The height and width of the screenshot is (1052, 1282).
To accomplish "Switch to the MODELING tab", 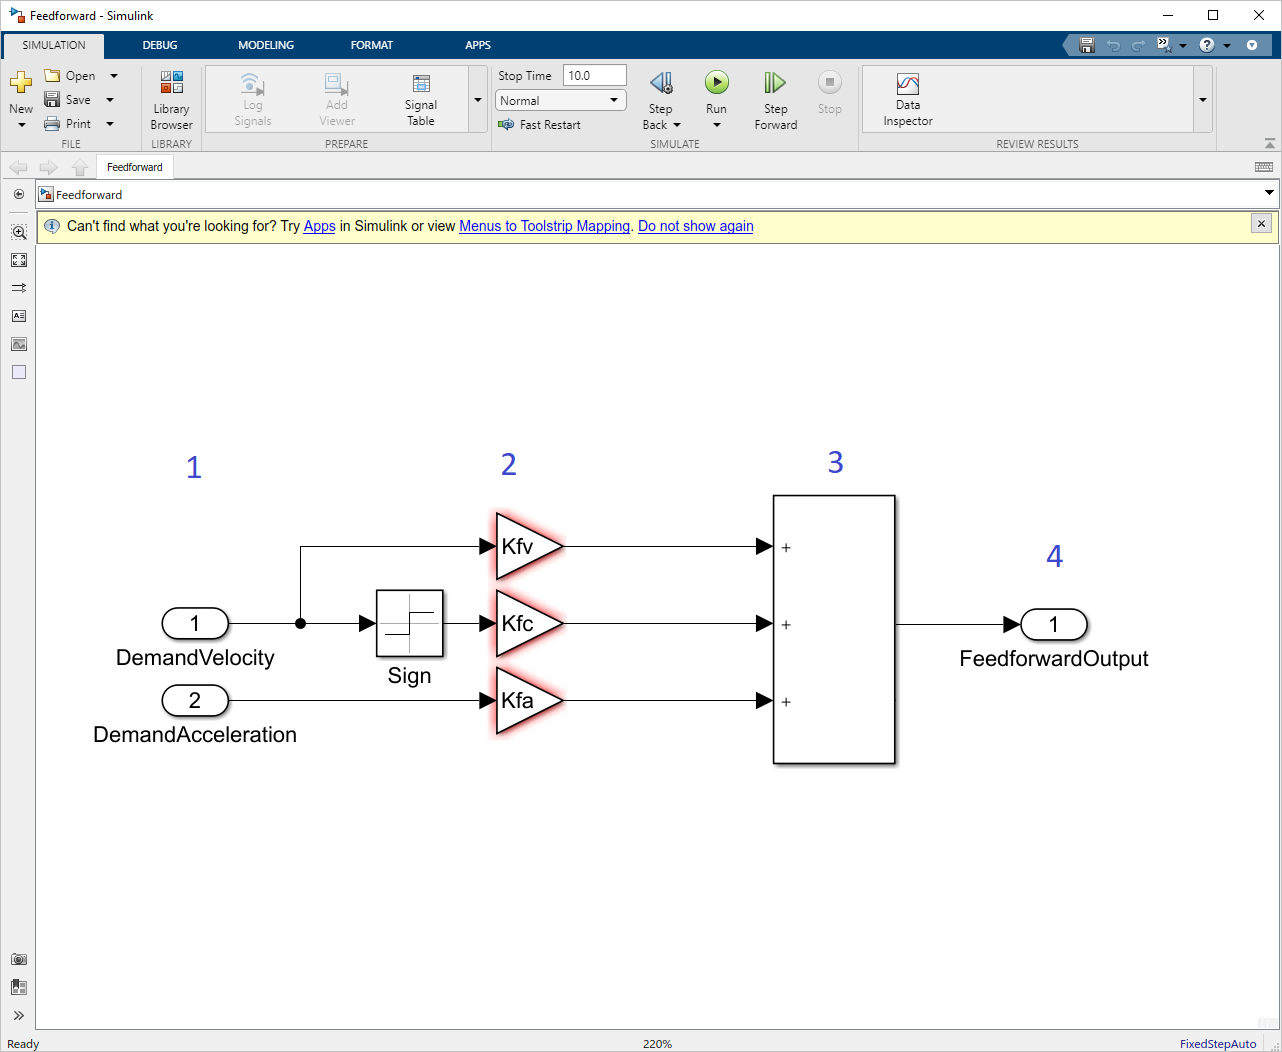I will (266, 45).
